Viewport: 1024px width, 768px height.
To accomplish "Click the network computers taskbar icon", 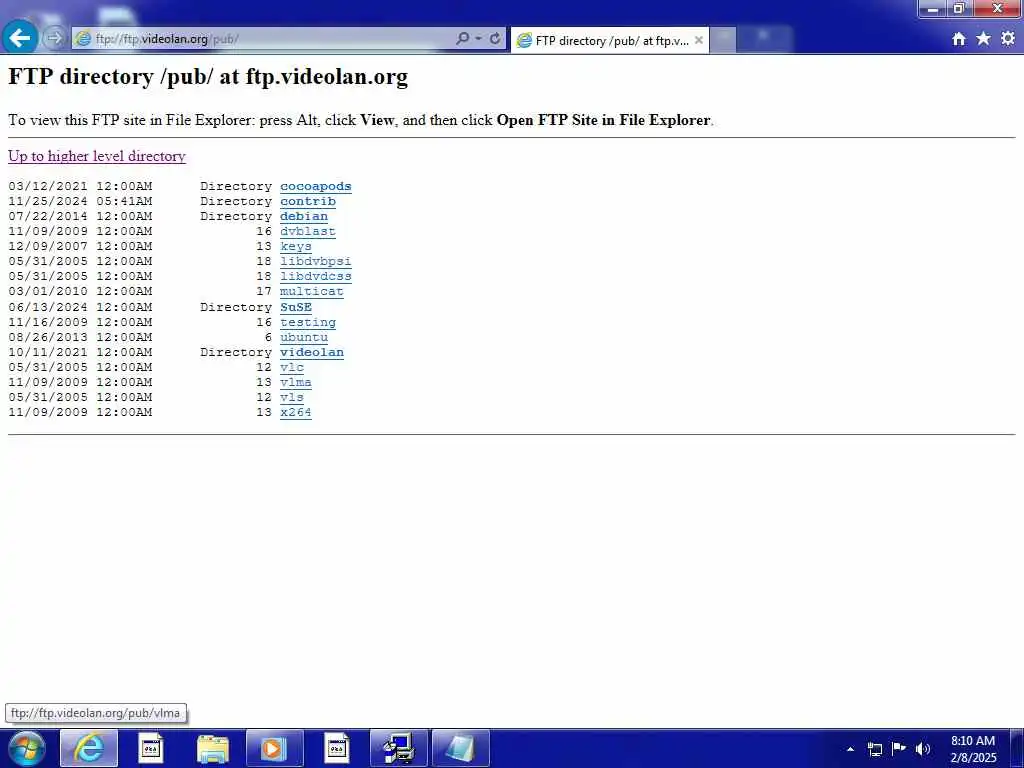I will [398, 748].
